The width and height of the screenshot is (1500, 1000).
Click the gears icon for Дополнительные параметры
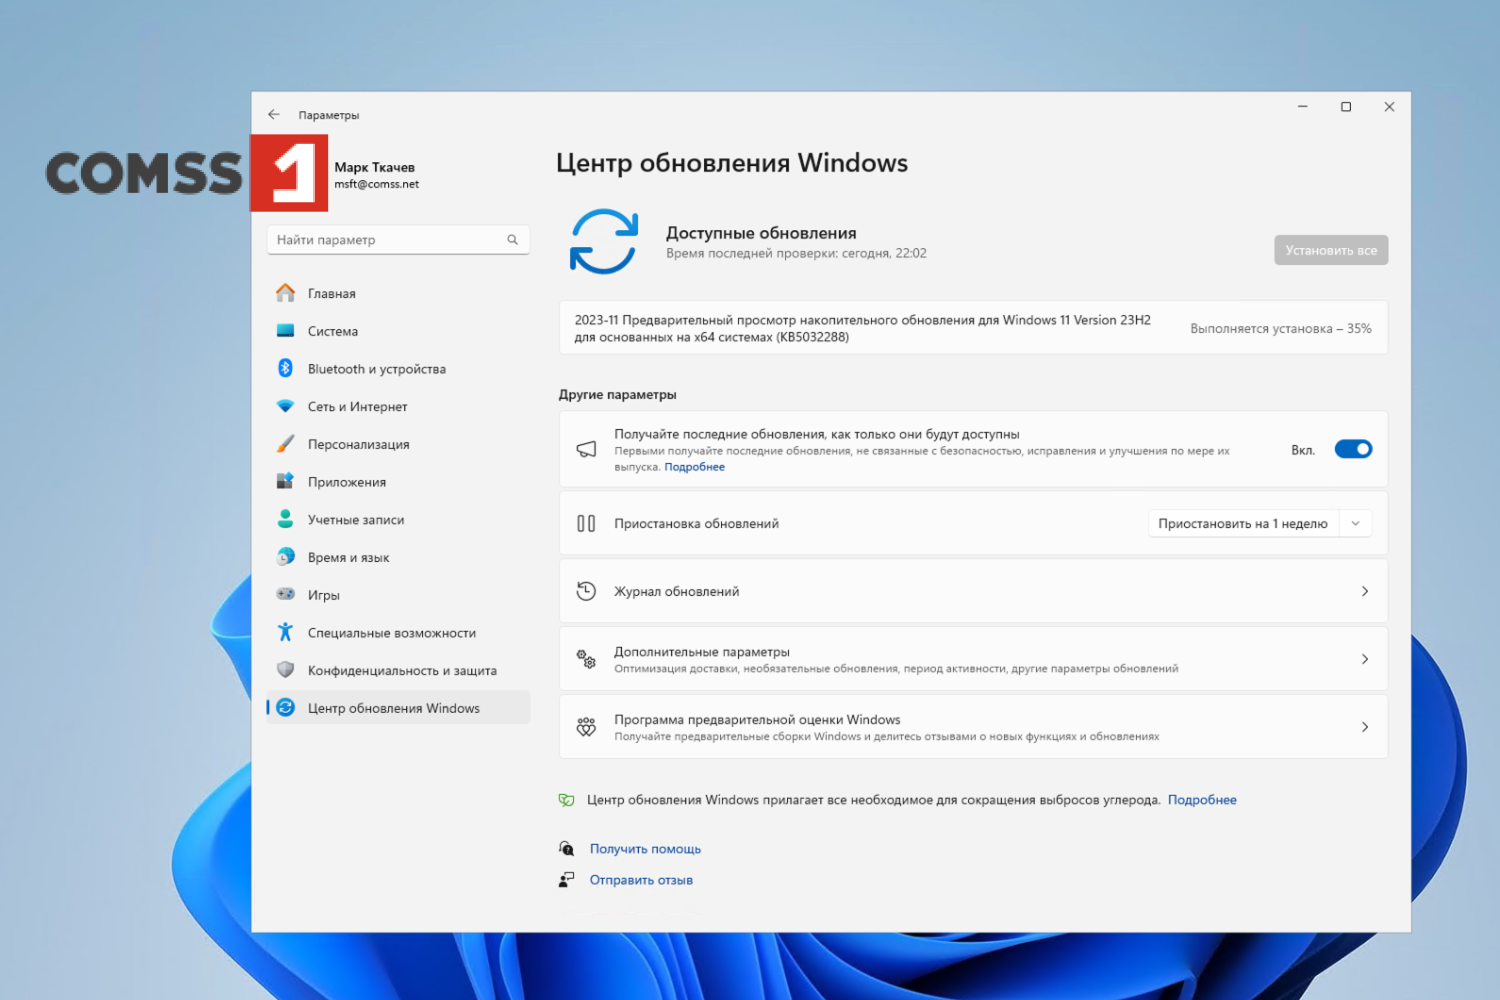586,659
